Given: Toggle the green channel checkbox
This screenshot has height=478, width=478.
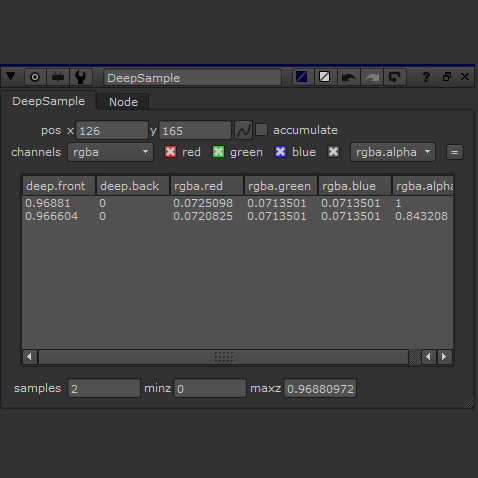Looking at the screenshot, I should (x=218, y=152).
